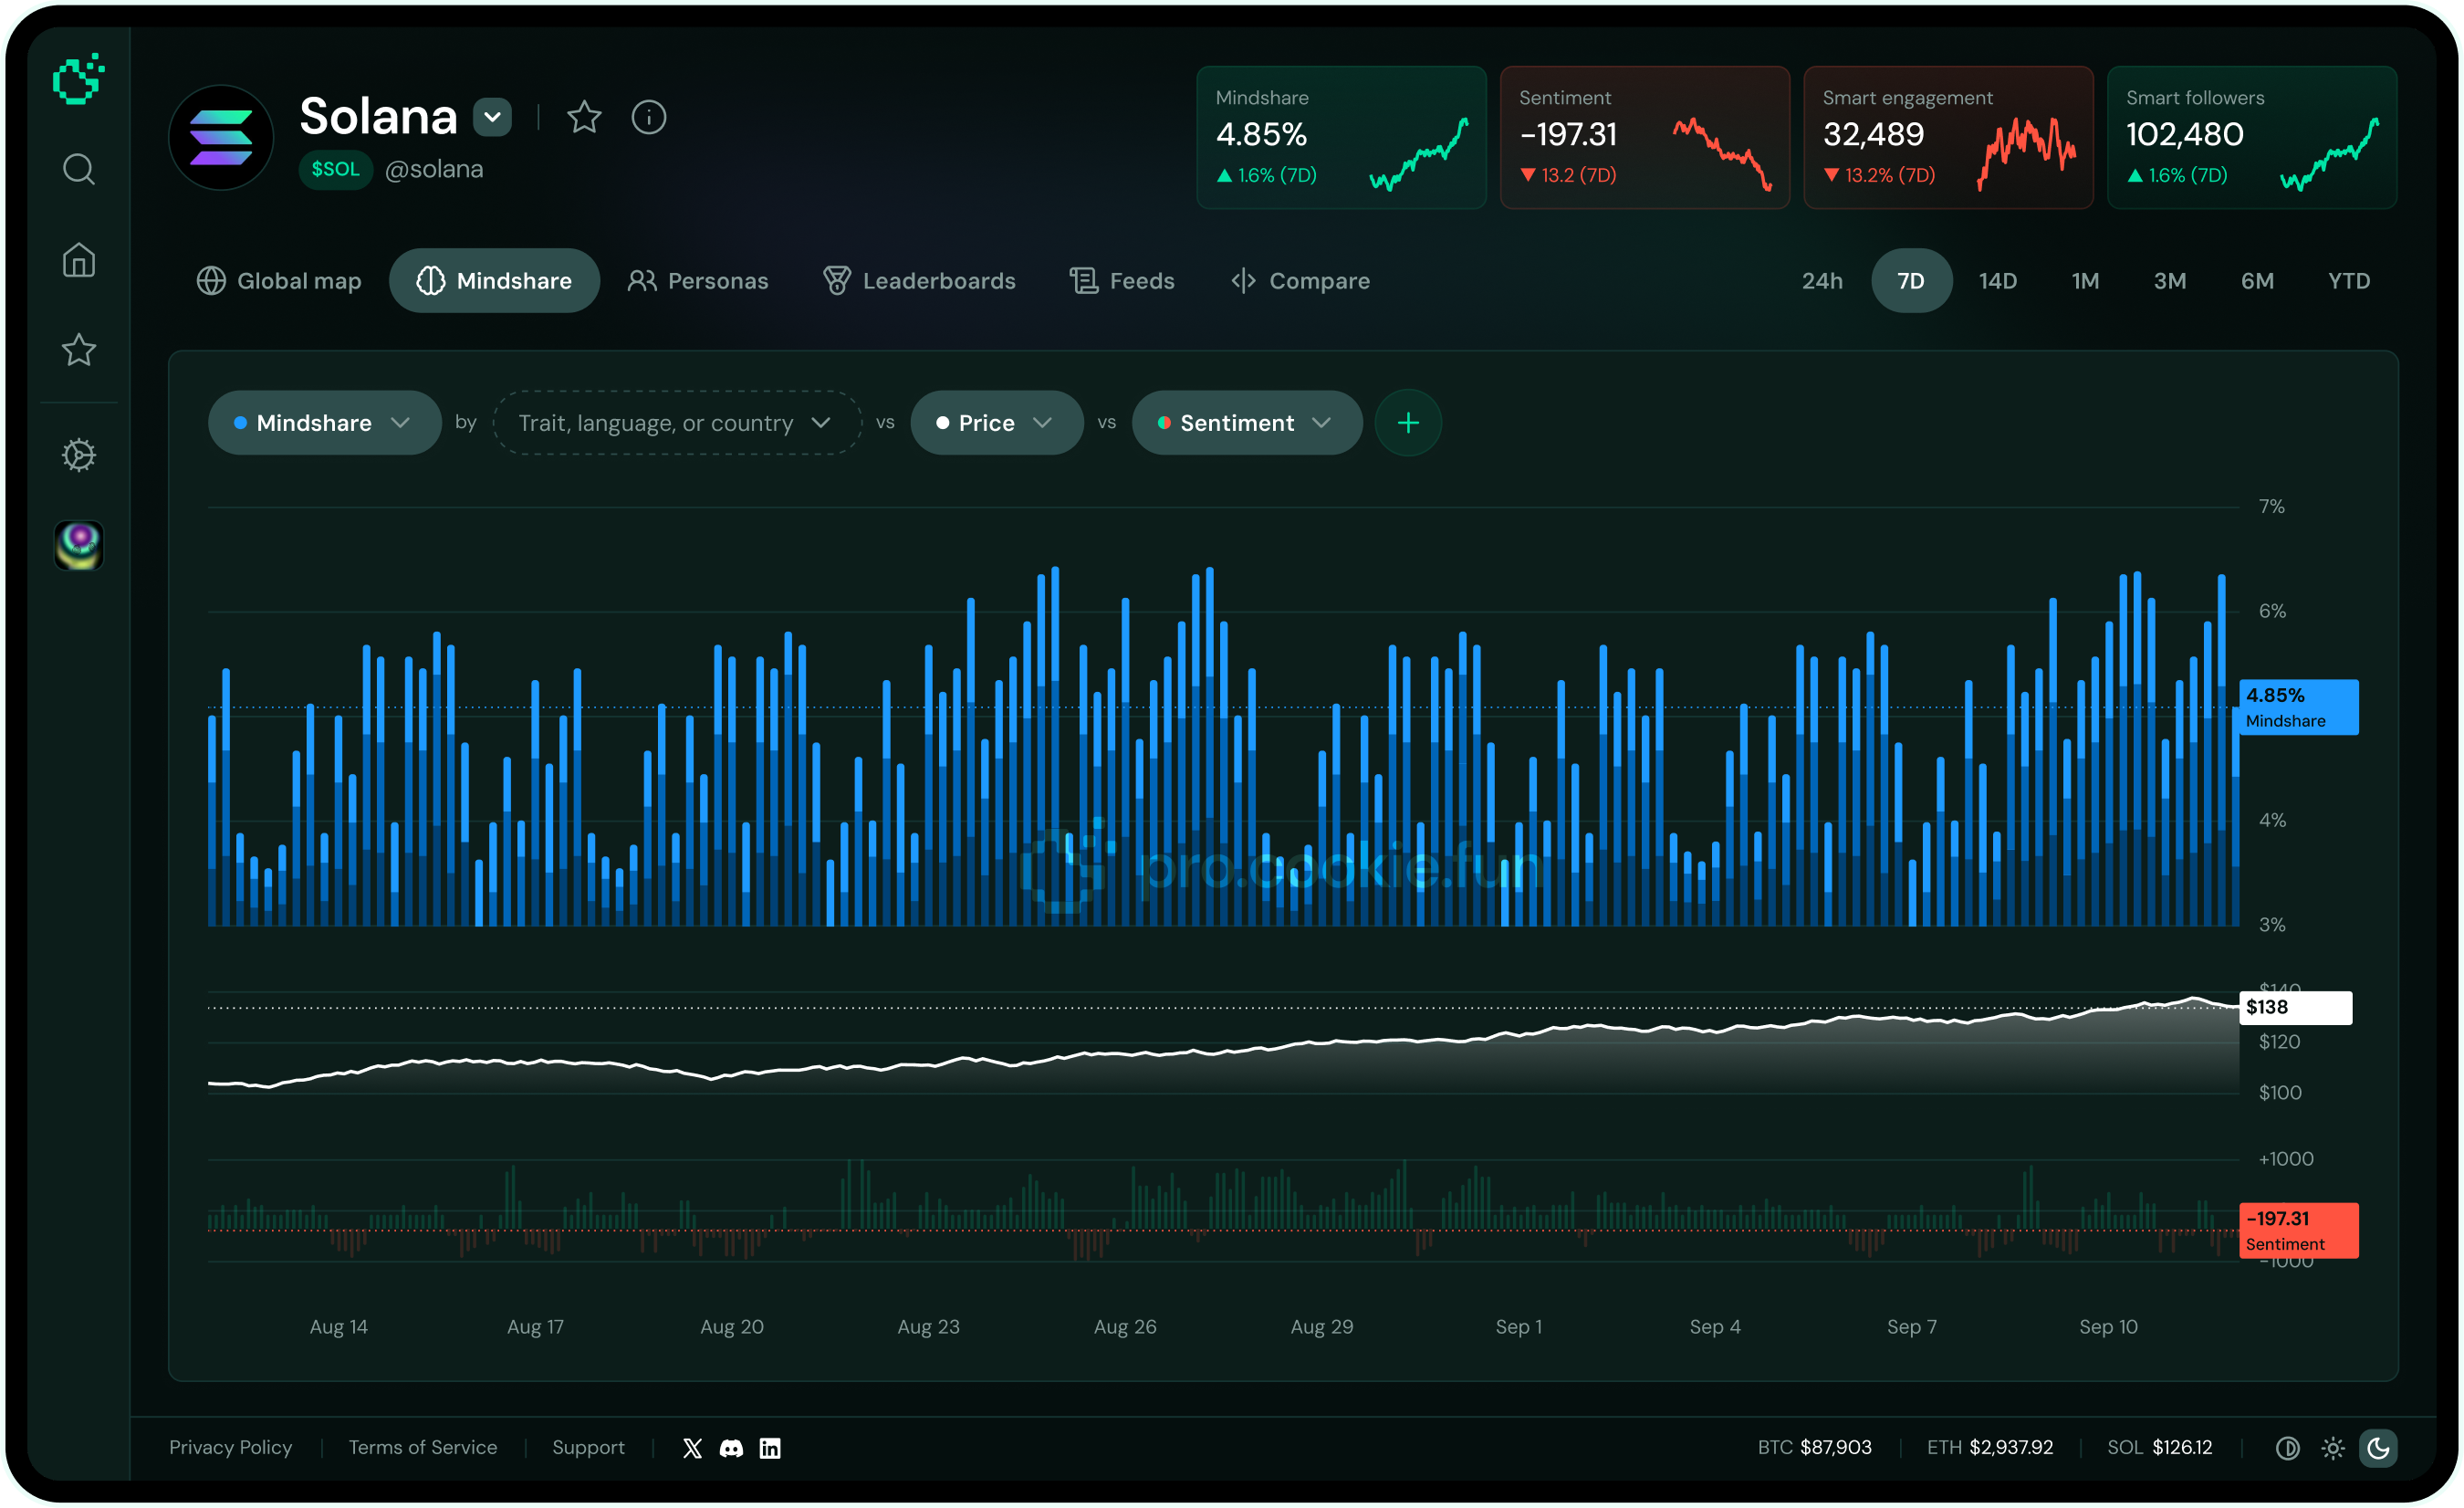Select the 3M time range
The height and width of the screenshot is (1508, 2464).
(2170, 281)
